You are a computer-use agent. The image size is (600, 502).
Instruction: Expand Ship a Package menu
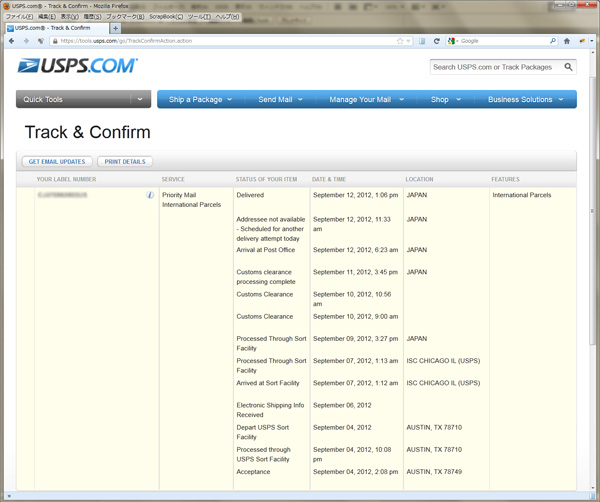(x=200, y=99)
